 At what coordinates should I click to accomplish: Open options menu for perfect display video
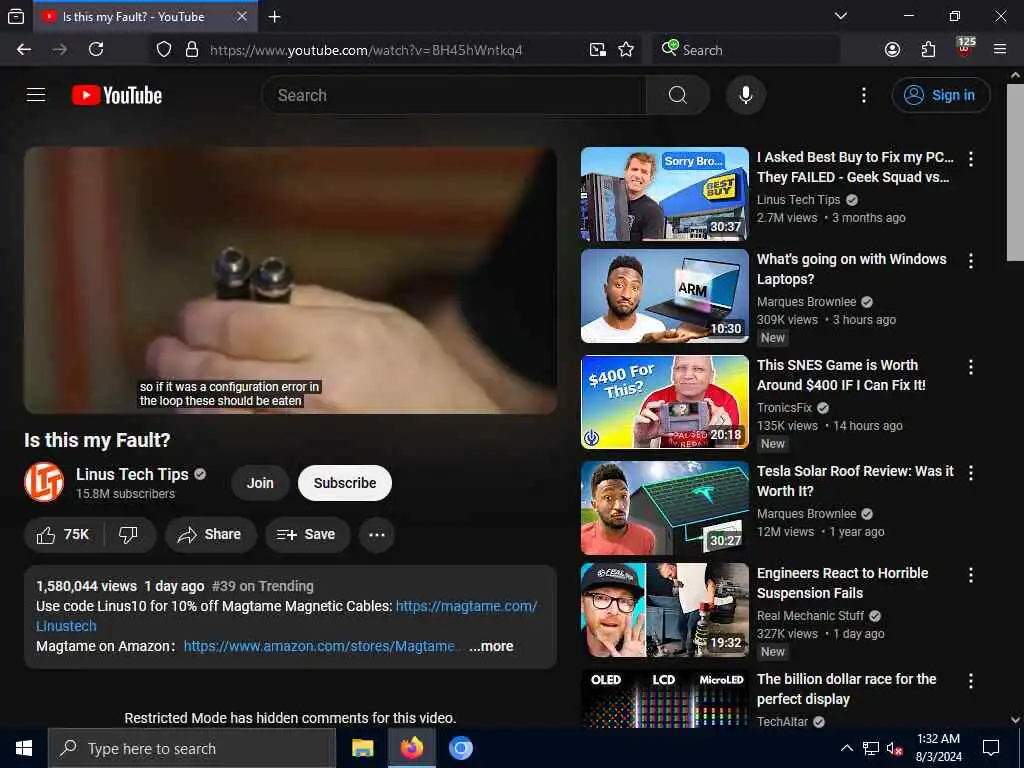(971, 681)
